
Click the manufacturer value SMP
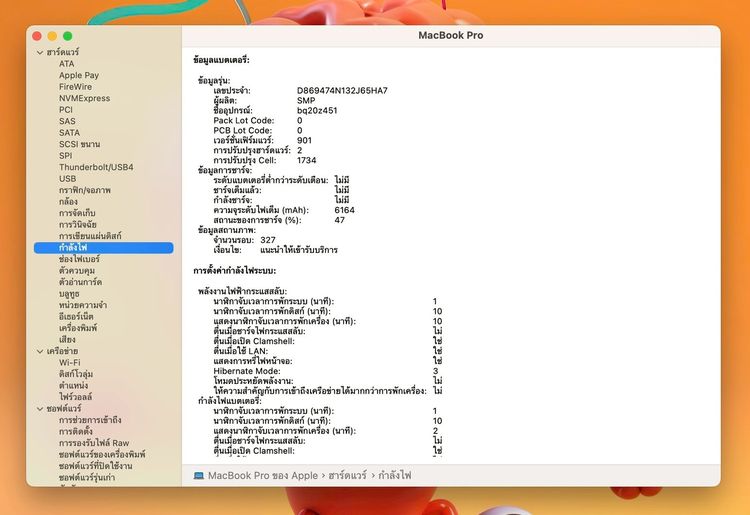click(x=306, y=100)
